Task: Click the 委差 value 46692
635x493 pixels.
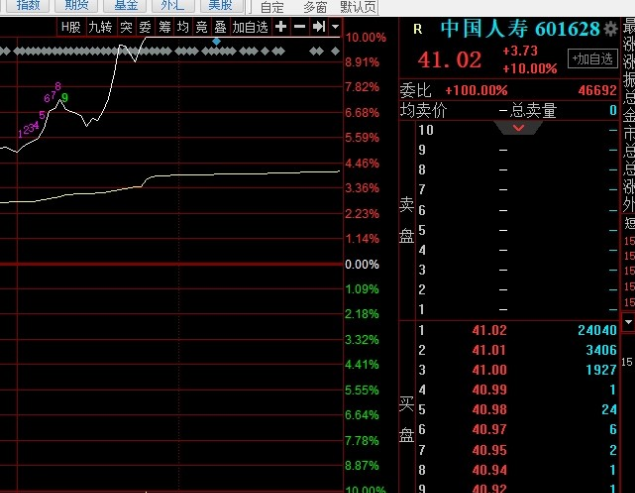Action: pyautogui.click(x=597, y=90)
